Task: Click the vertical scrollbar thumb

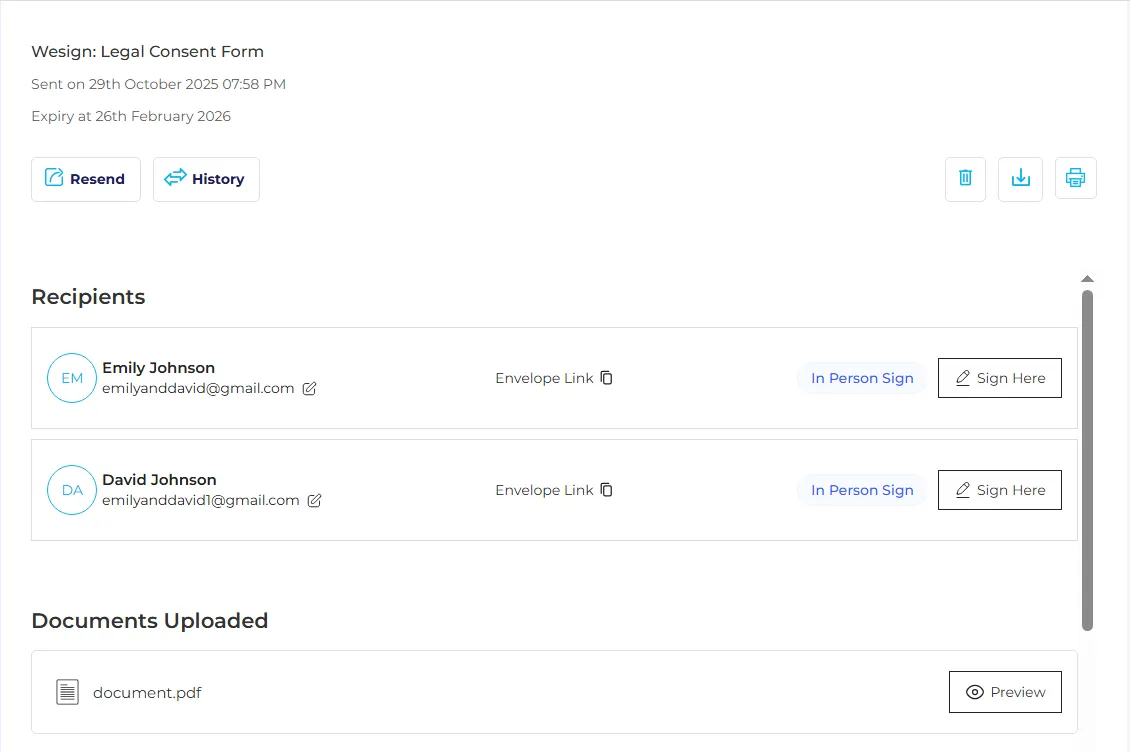Action: coord(1088,460)
